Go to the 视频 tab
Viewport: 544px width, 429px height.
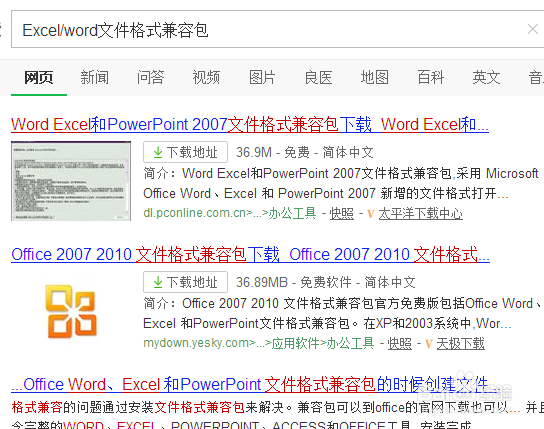coord(206,77)
